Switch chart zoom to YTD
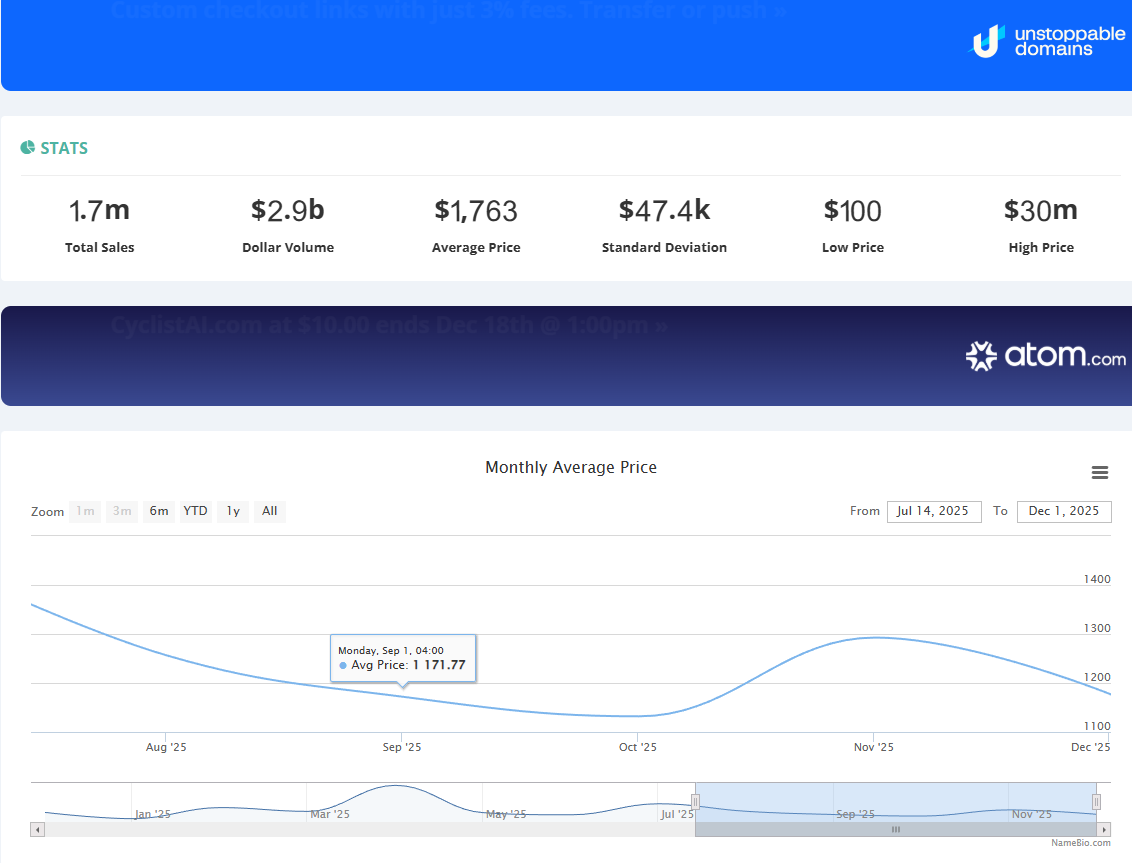This screenshot has height=863, width=1132. point(196,511)
